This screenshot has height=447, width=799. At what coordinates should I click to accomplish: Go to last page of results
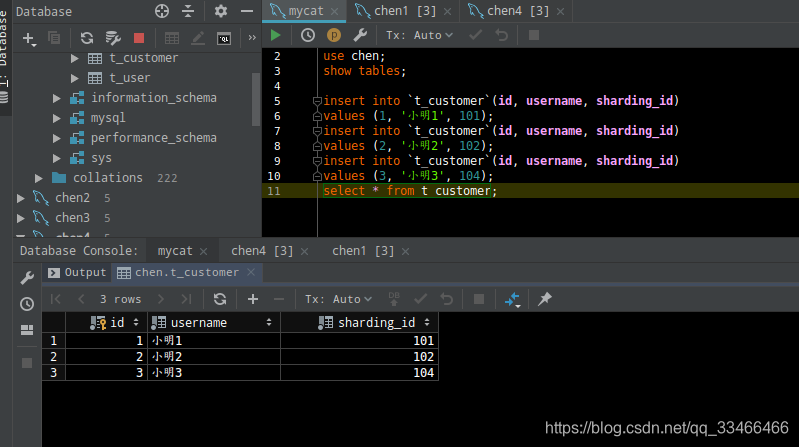pyautogui.click(x=186, y=299)
